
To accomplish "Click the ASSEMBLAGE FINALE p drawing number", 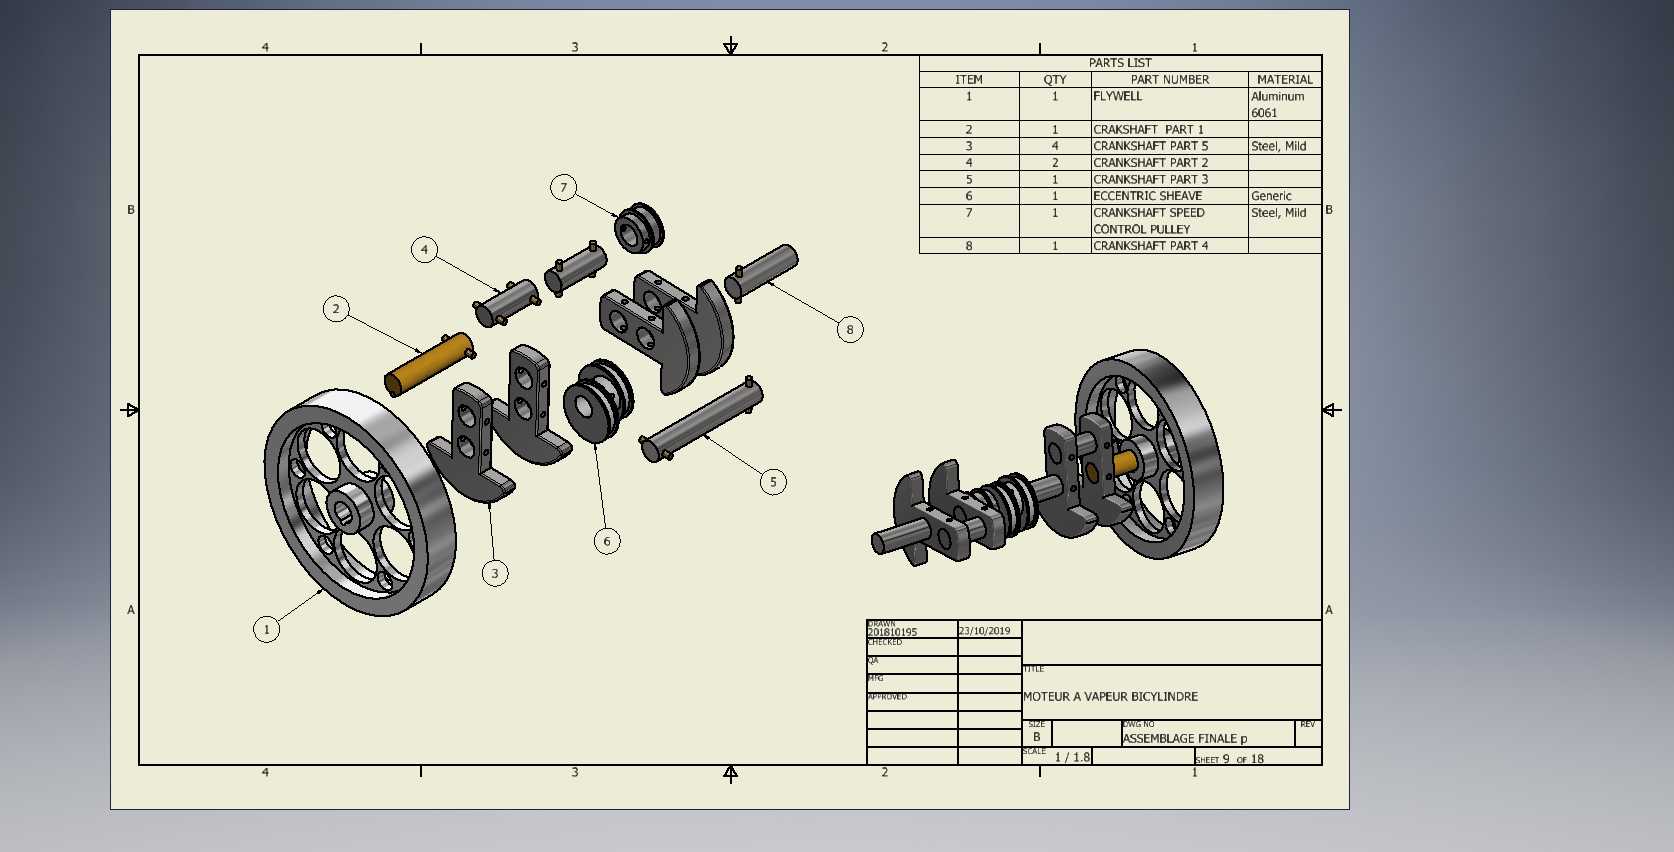I will (x=1185, y=739).
